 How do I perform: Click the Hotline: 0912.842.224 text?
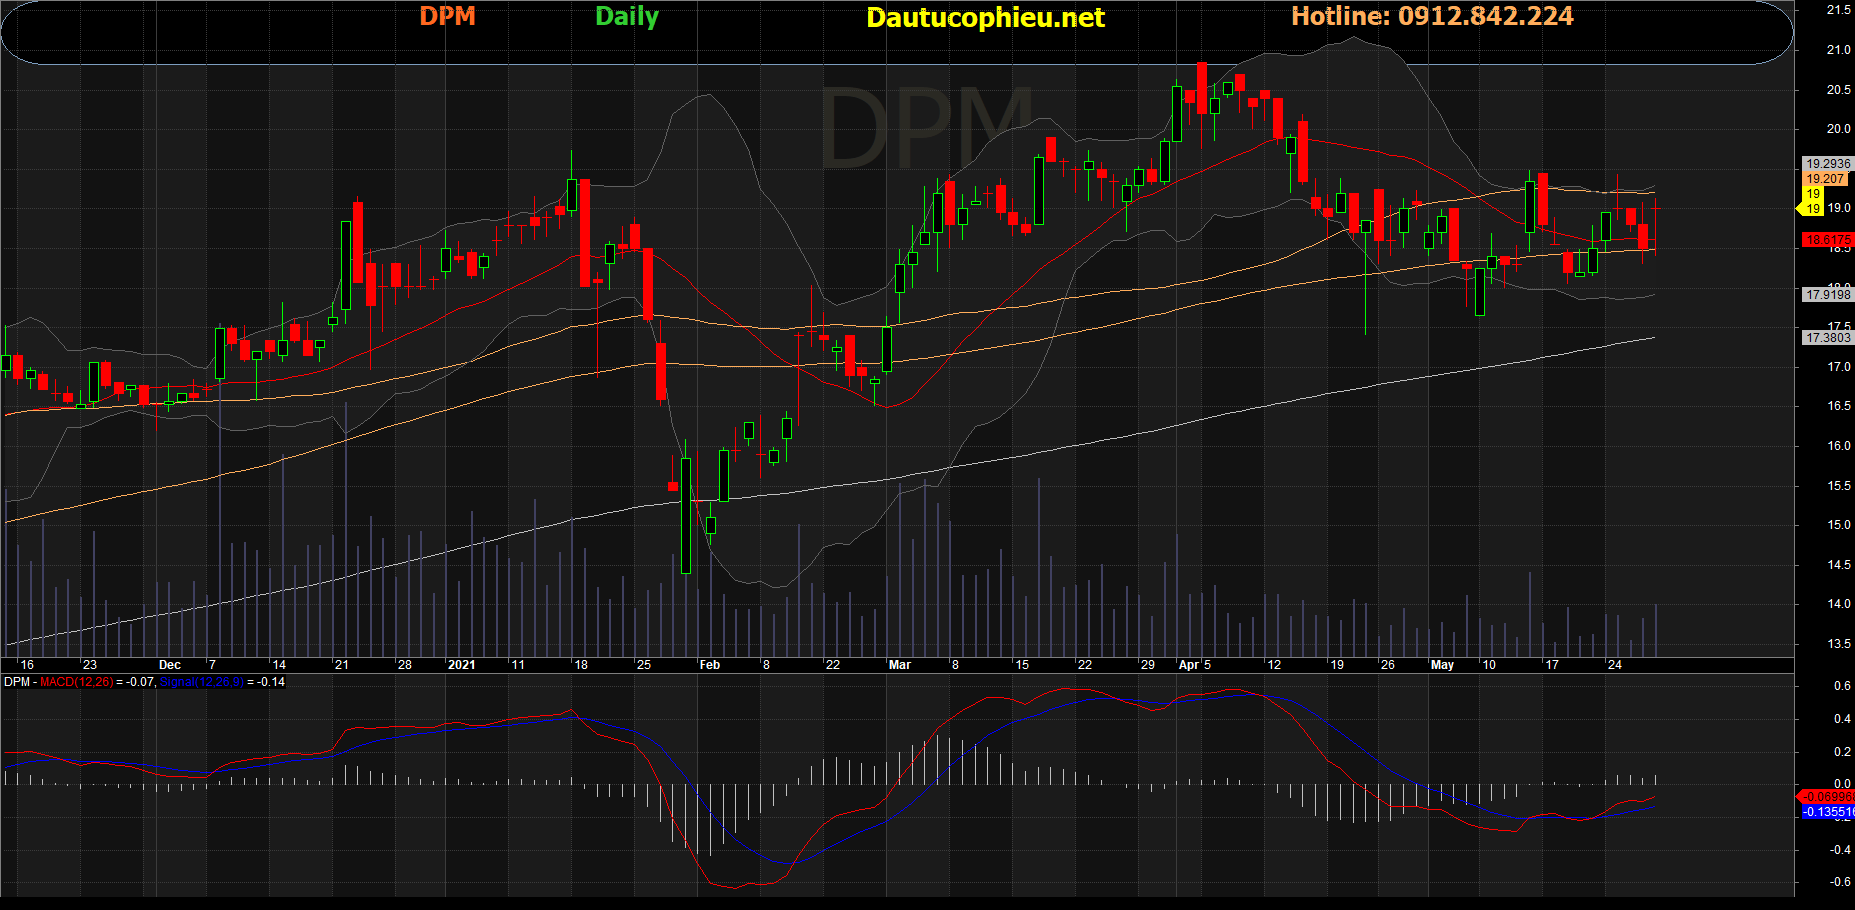click(x=1432, y=16)
